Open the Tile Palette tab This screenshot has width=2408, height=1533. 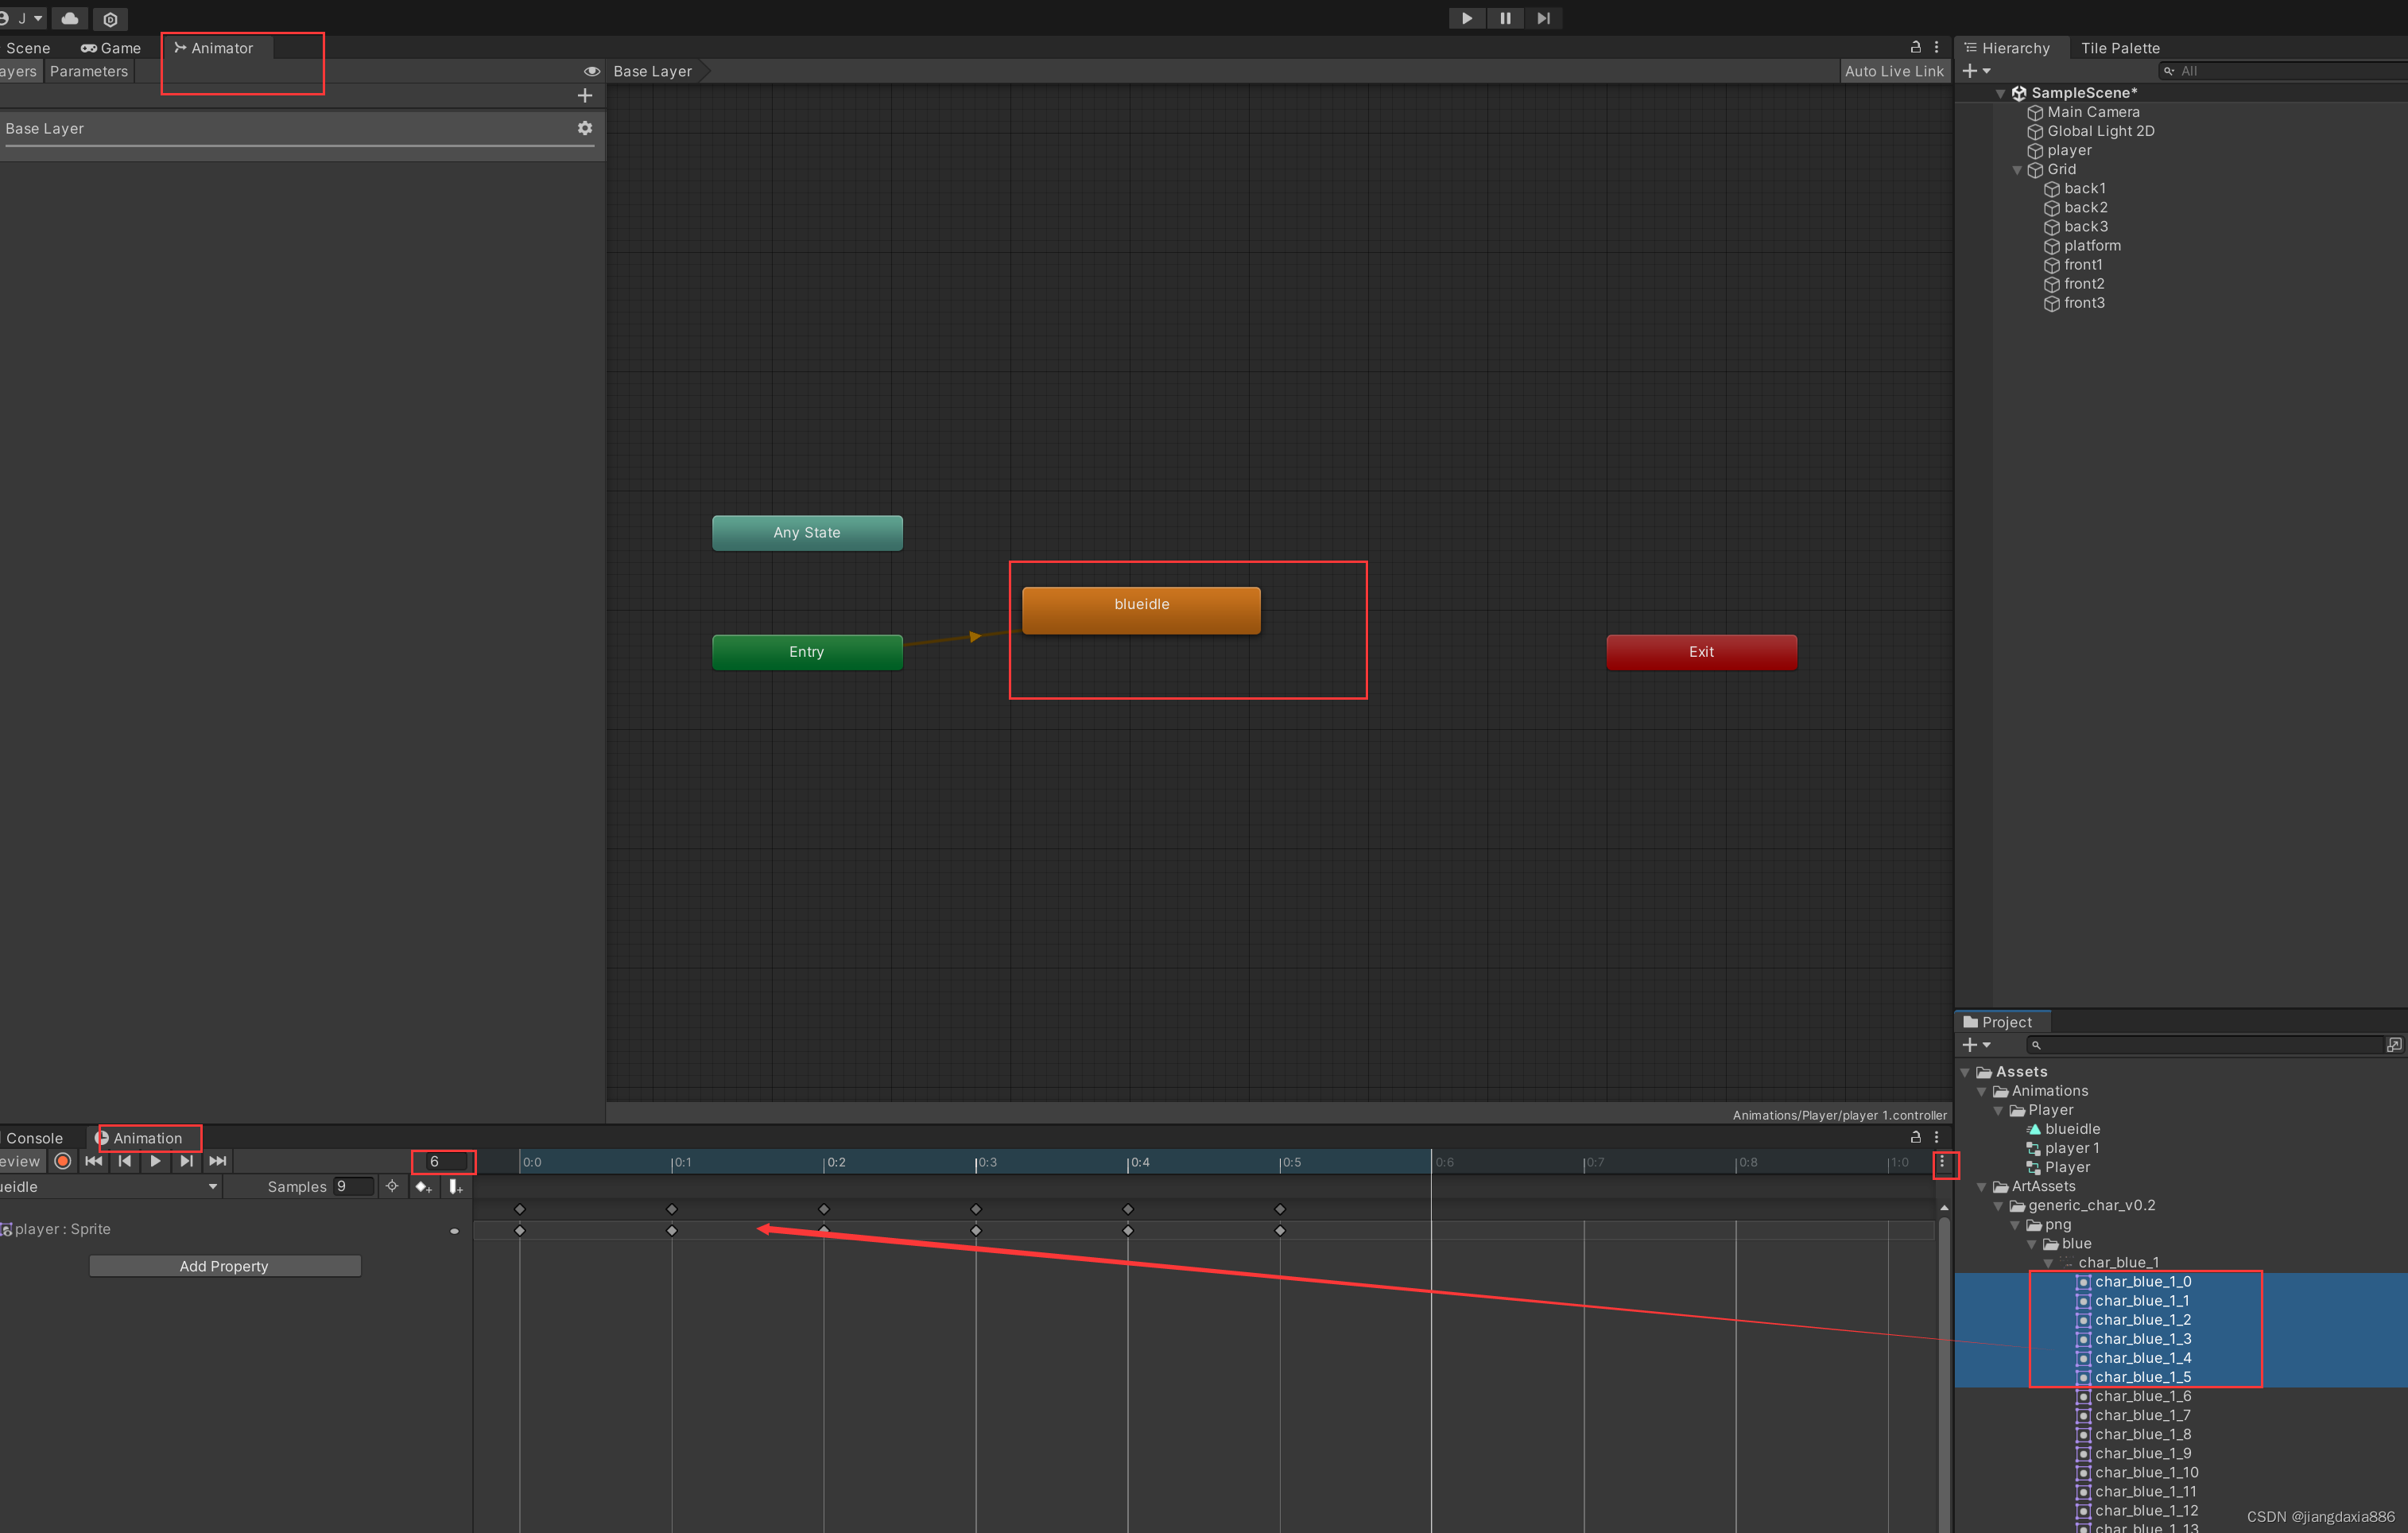point(2119,48)
